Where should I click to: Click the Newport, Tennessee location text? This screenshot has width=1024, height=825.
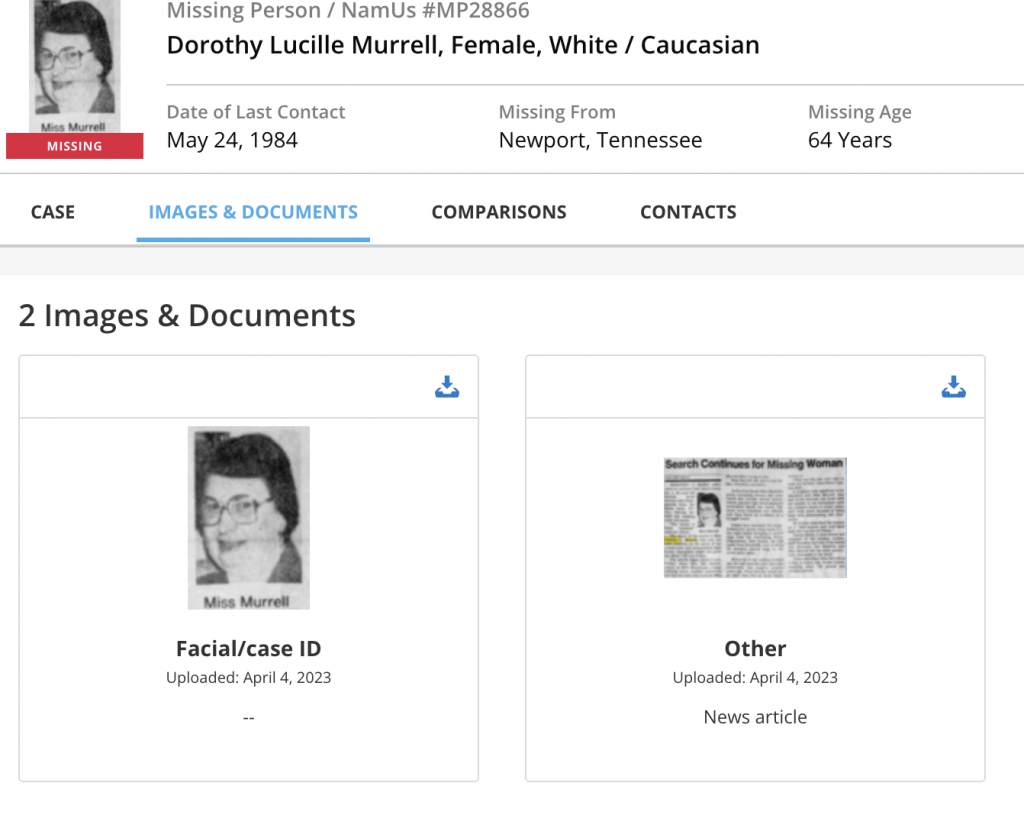[x=600, y=140]
